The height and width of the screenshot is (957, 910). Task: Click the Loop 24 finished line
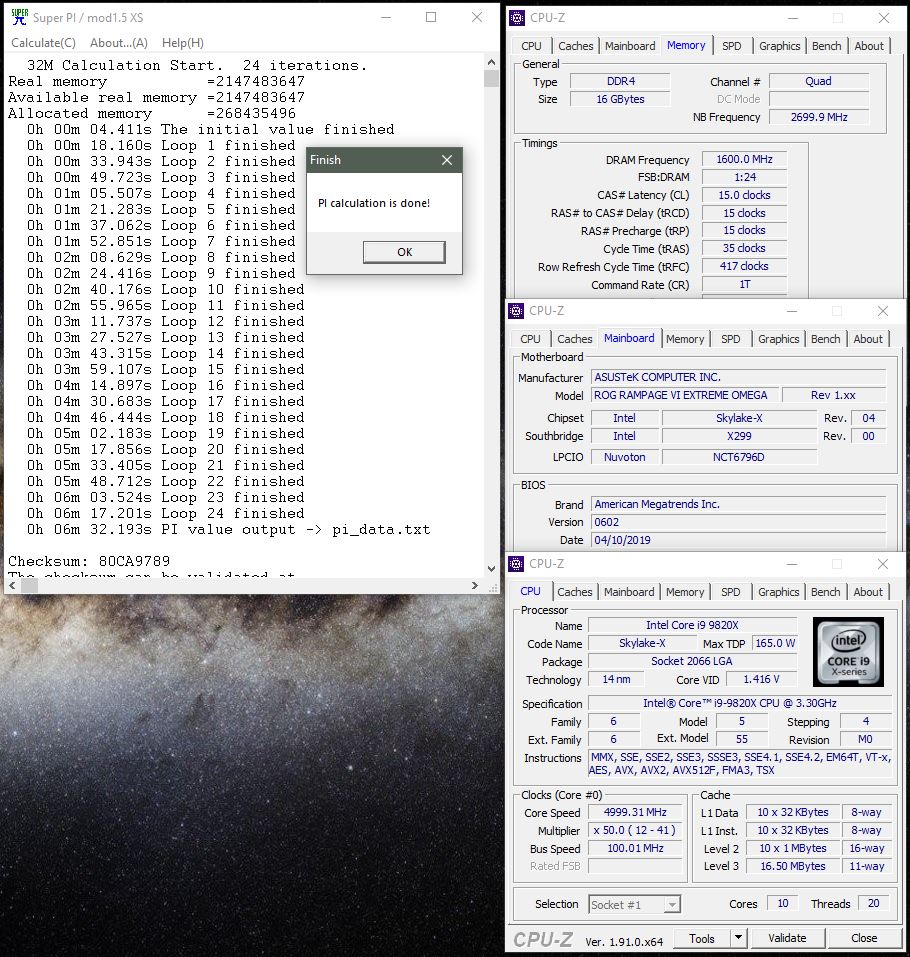click(165, 514)
